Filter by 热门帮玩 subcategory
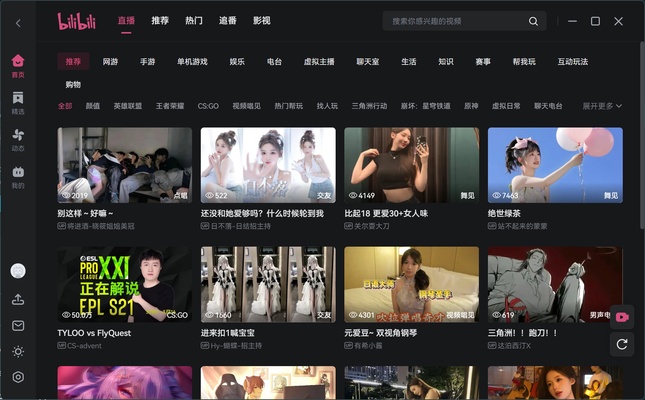645x400 pixels. 288,106
